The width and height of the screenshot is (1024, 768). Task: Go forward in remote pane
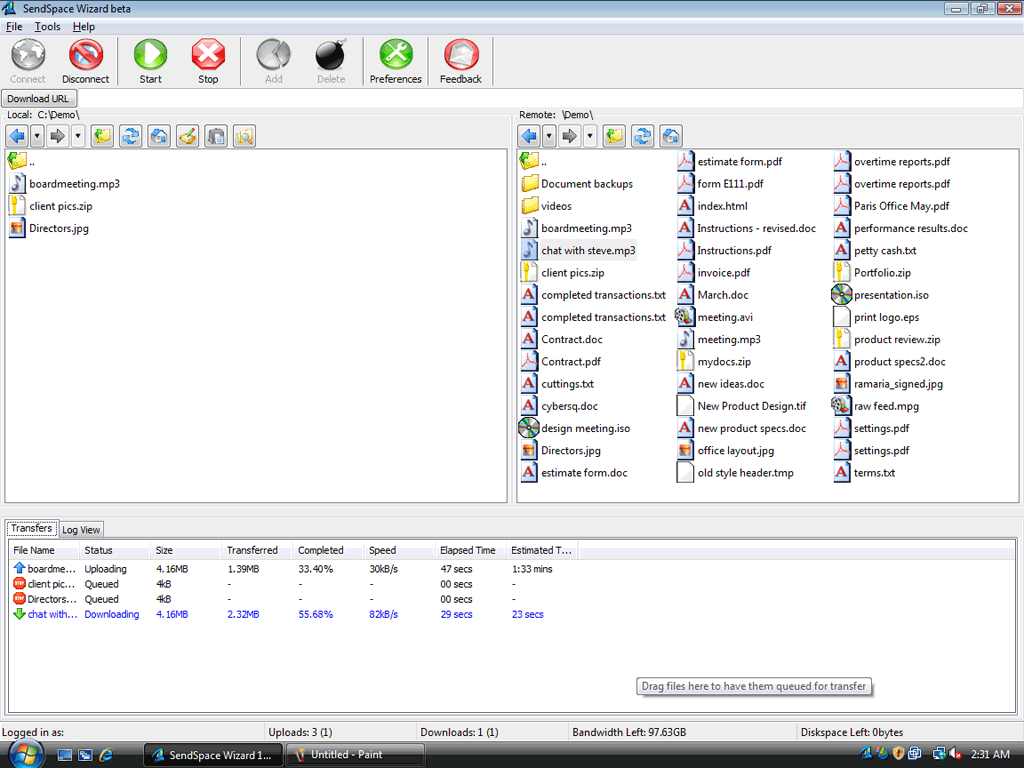[569, 136]
